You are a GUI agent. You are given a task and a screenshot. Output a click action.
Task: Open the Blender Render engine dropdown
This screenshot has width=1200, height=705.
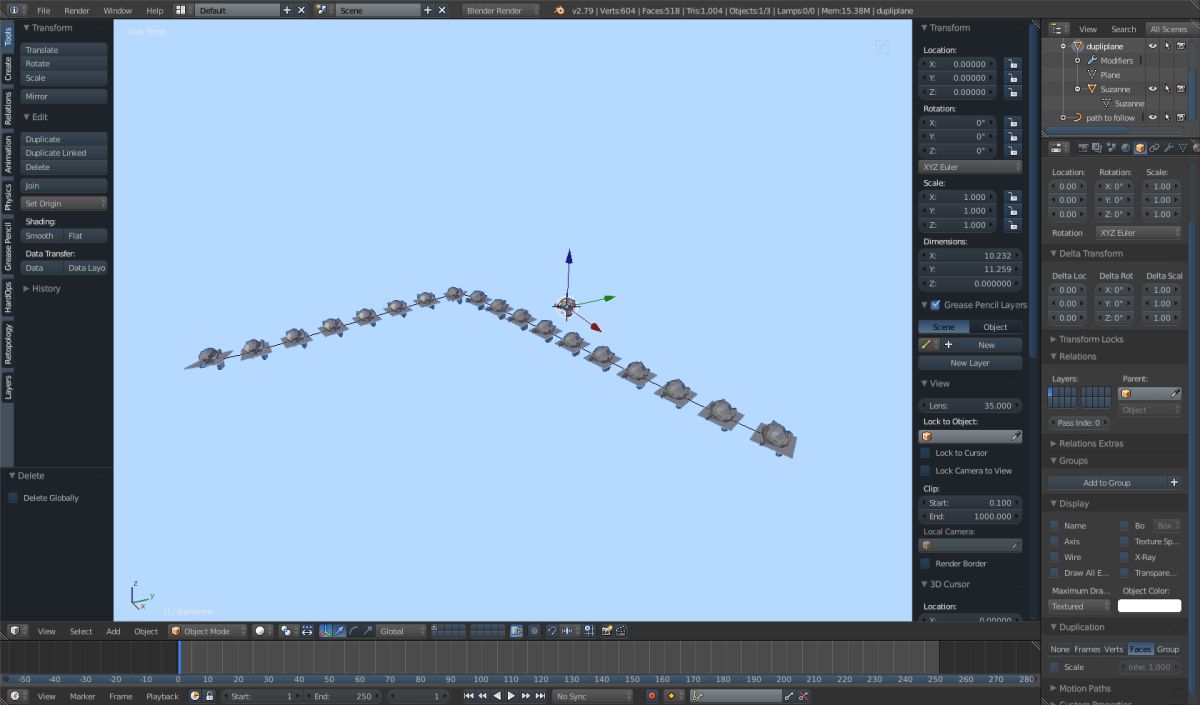pos(502,10)
